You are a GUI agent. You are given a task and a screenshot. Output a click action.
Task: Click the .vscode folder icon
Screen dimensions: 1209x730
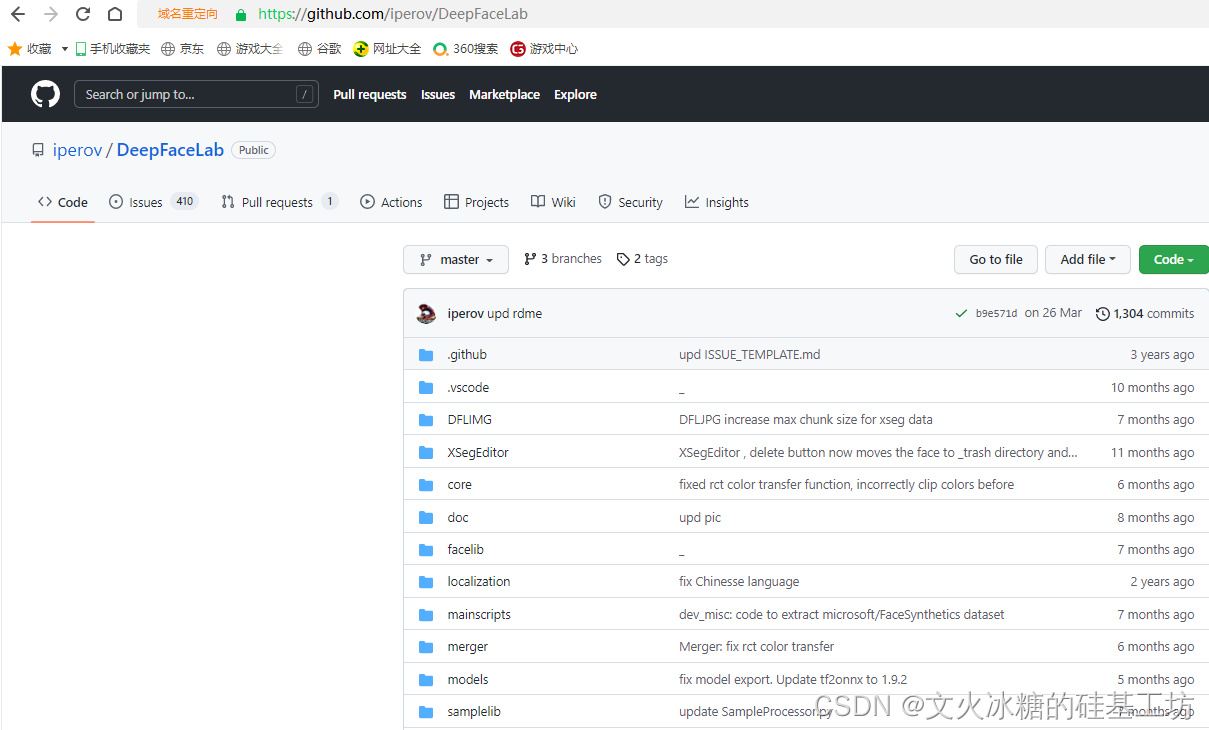426,387
